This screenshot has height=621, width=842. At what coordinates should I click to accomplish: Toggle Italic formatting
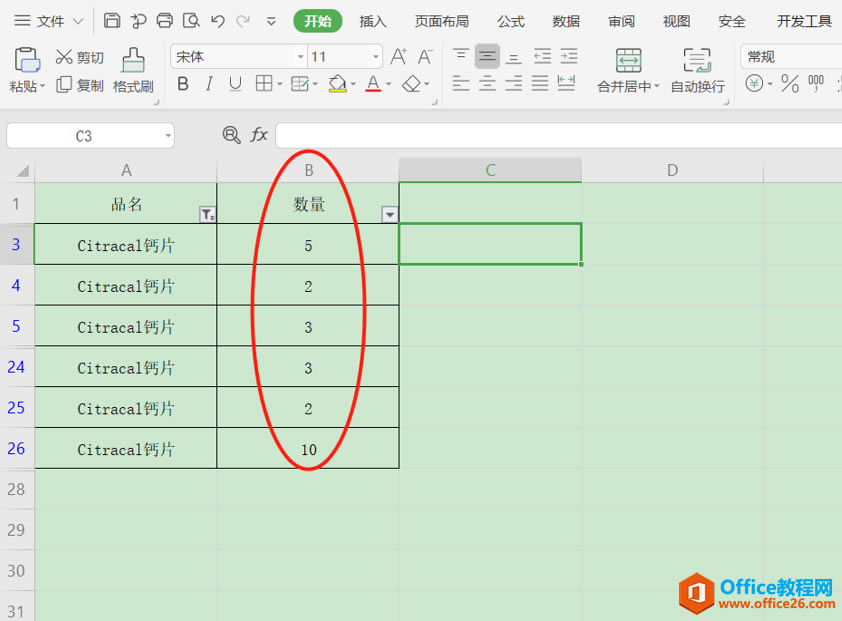click(209, 84)
